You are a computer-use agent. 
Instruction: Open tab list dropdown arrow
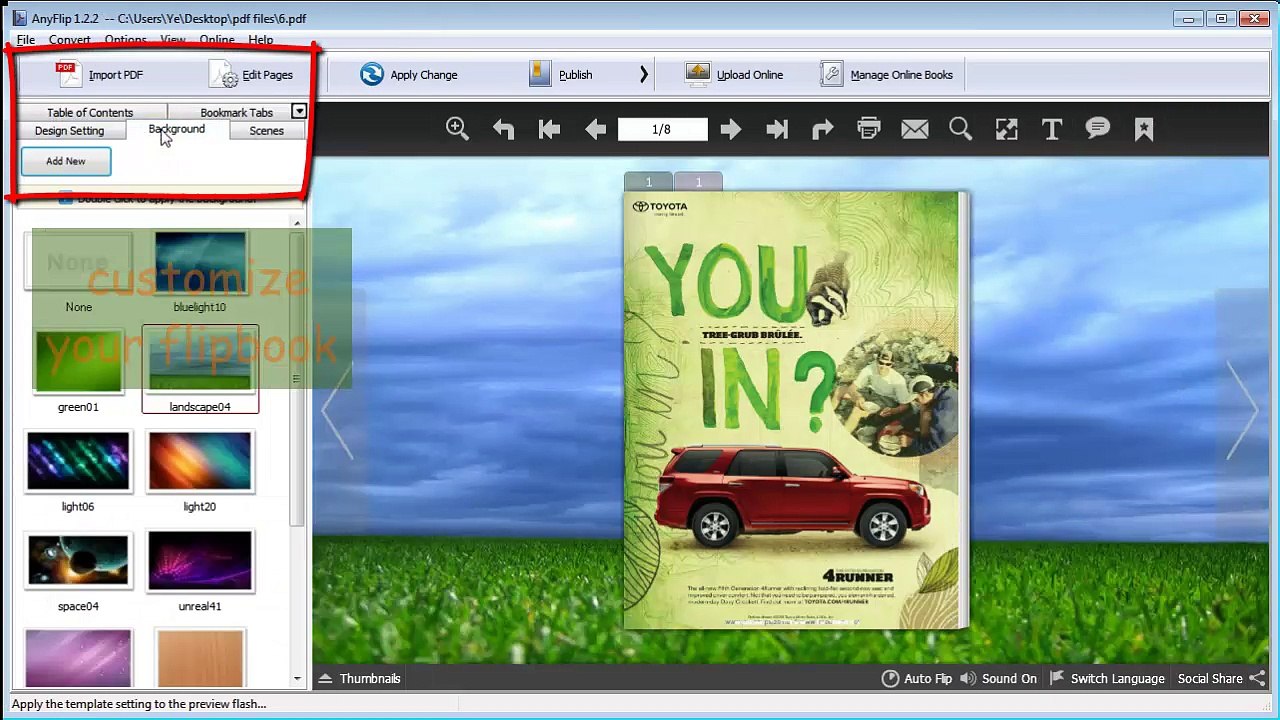pyautogui.click(x=298, y=111)
